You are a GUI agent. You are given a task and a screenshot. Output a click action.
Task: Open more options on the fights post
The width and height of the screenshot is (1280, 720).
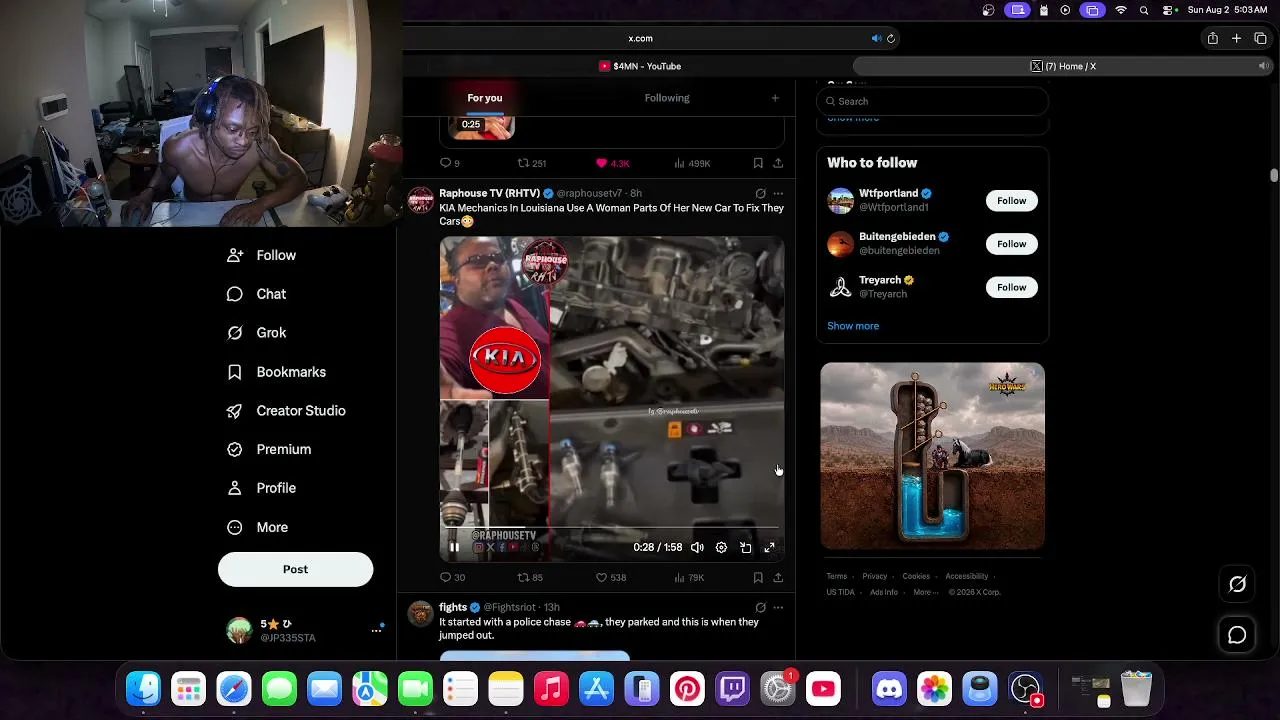(x=778, y=607)
